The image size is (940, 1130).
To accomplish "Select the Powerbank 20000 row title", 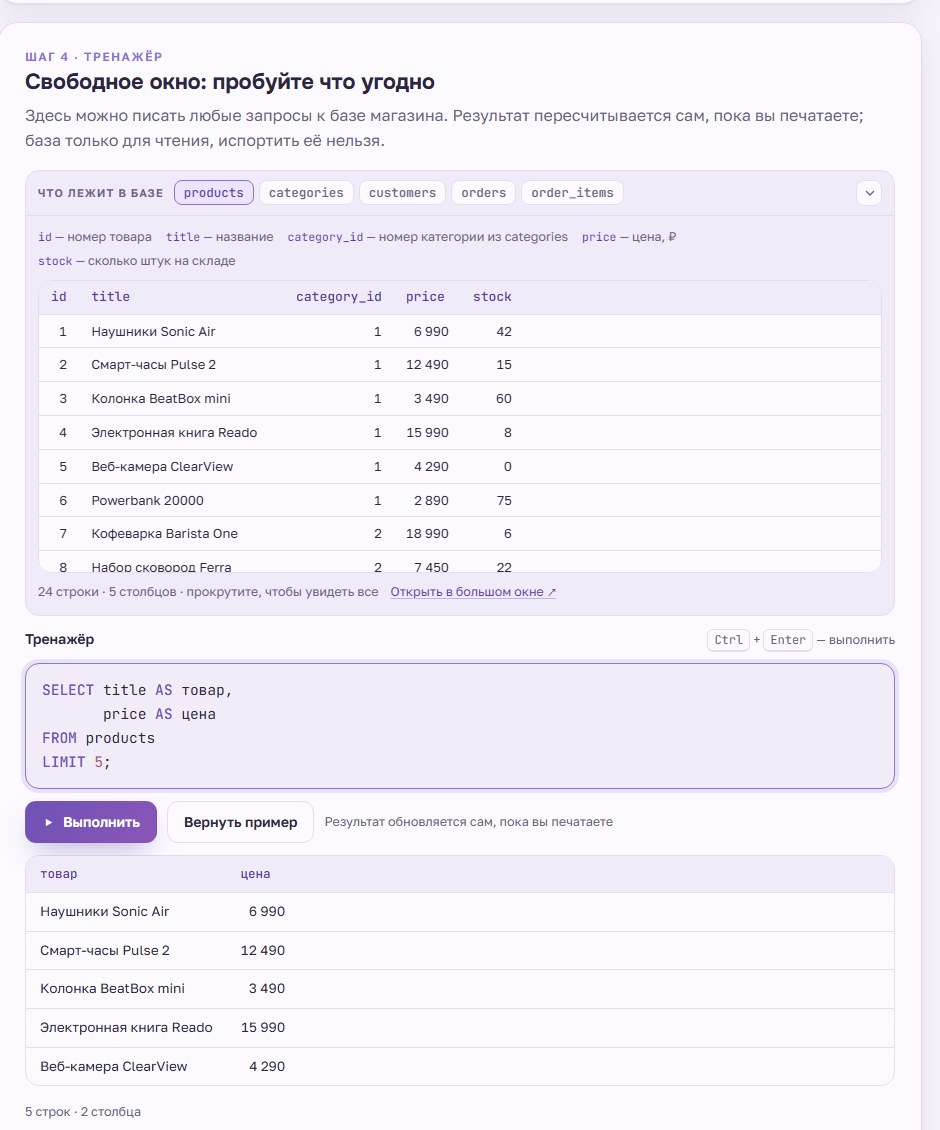I will point(148,500).
